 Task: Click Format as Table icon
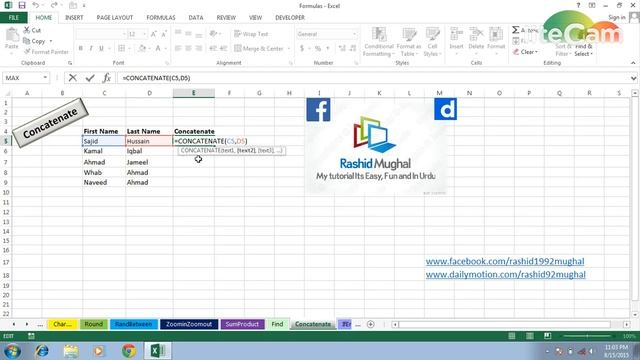(x=409, y=35)
